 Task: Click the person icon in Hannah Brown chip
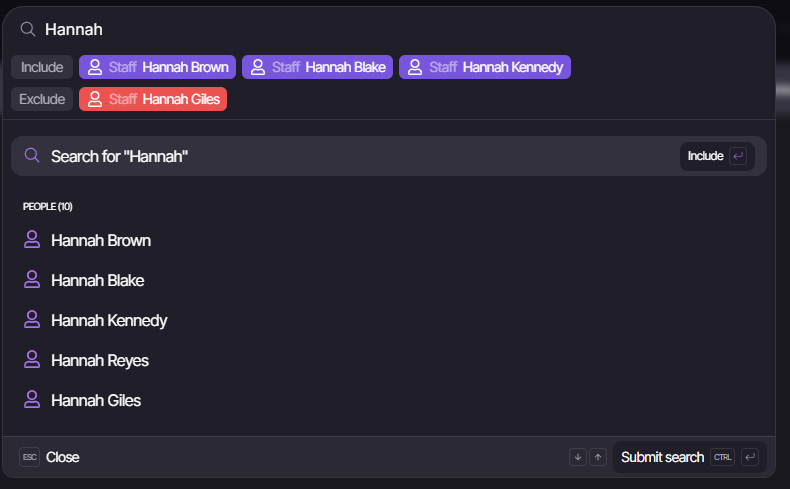point(95,67)
